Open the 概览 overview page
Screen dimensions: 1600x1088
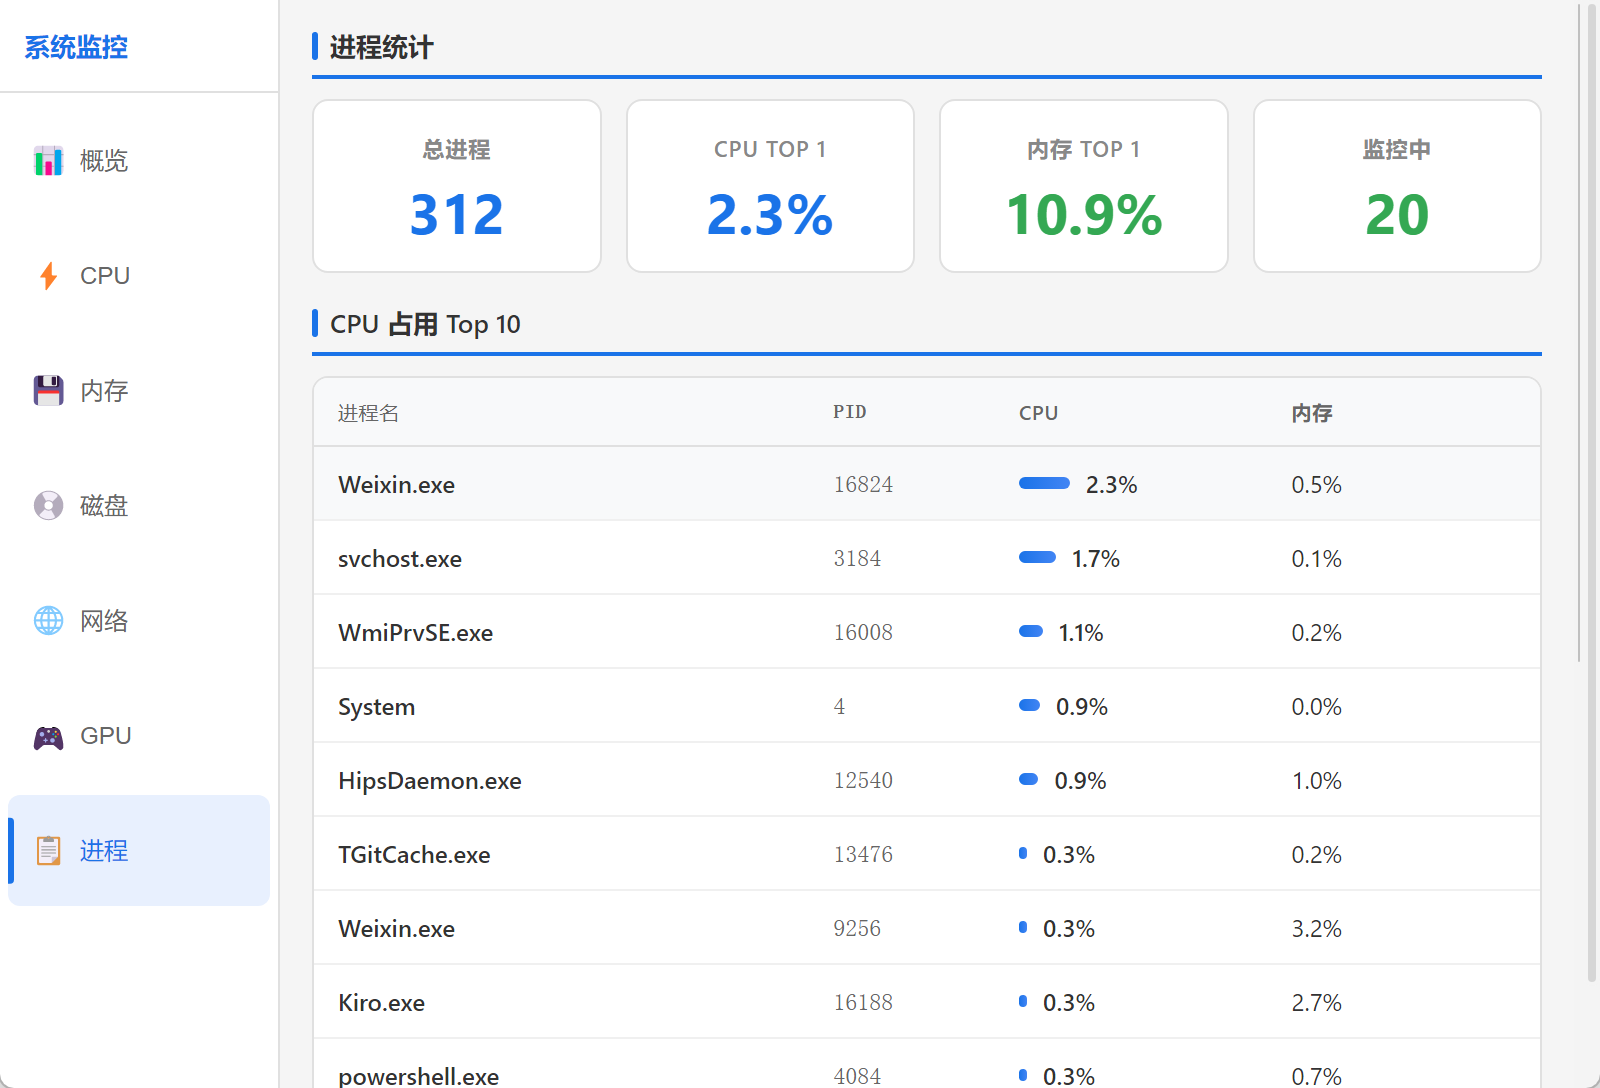point(104,161)
